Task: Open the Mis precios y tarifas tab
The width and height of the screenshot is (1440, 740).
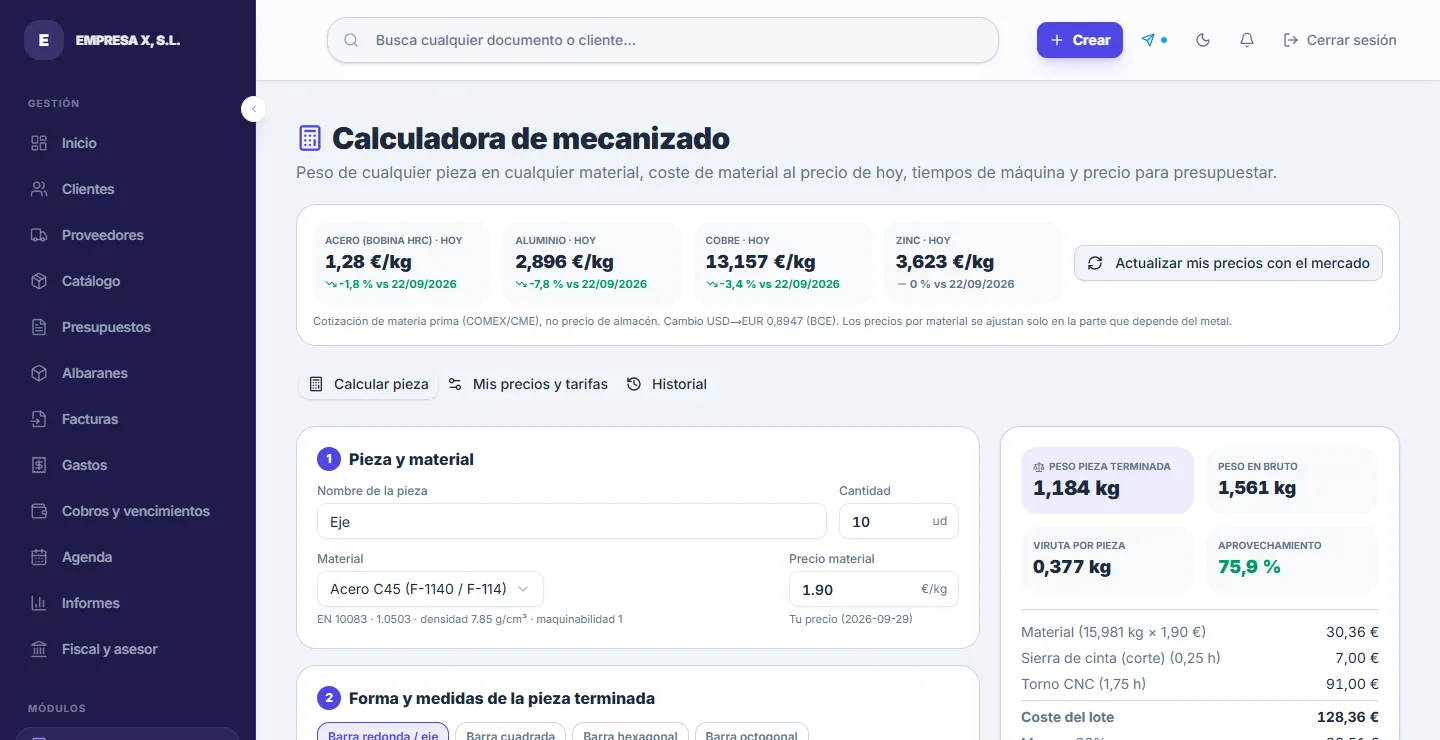Action: coord(528,384)
